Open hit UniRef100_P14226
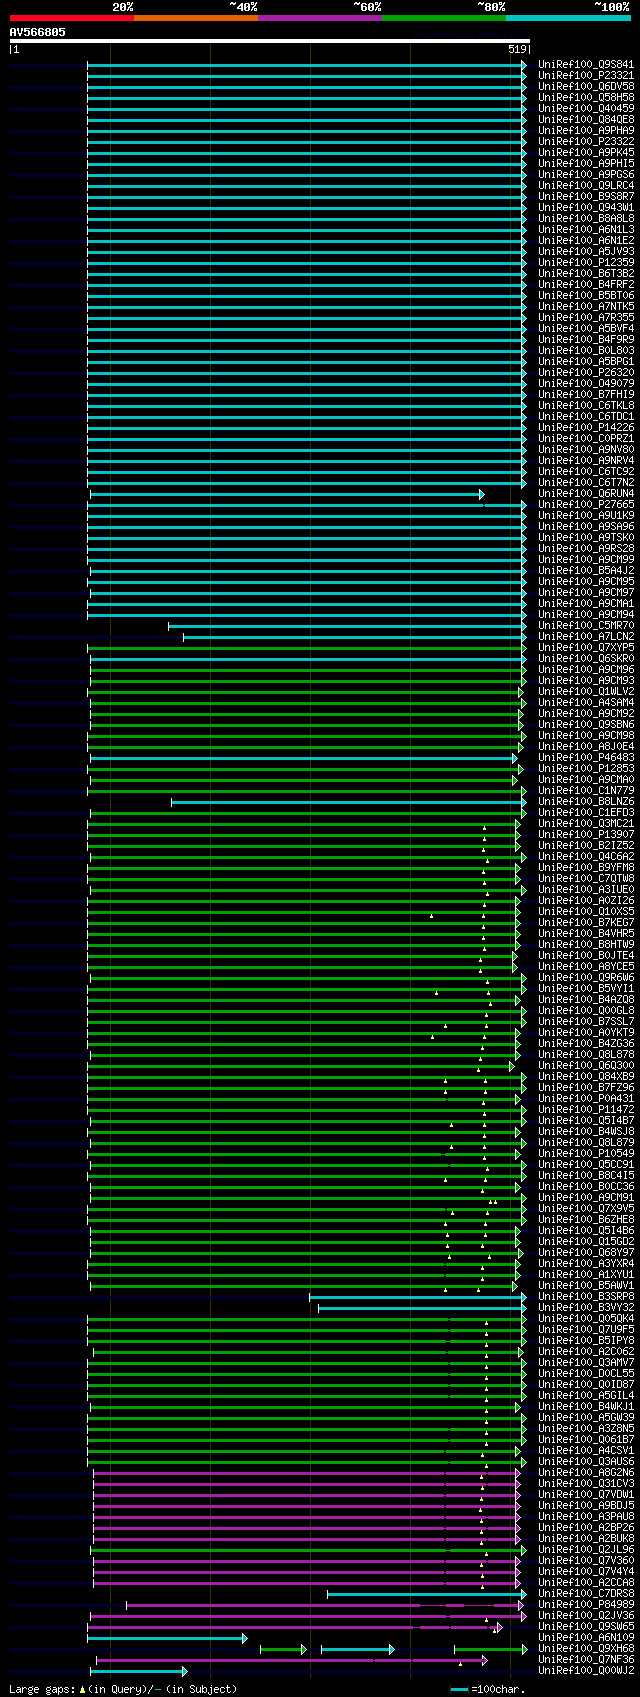Image resolution: width=640 pixels, height=1697 pixels. pos(586,428)
